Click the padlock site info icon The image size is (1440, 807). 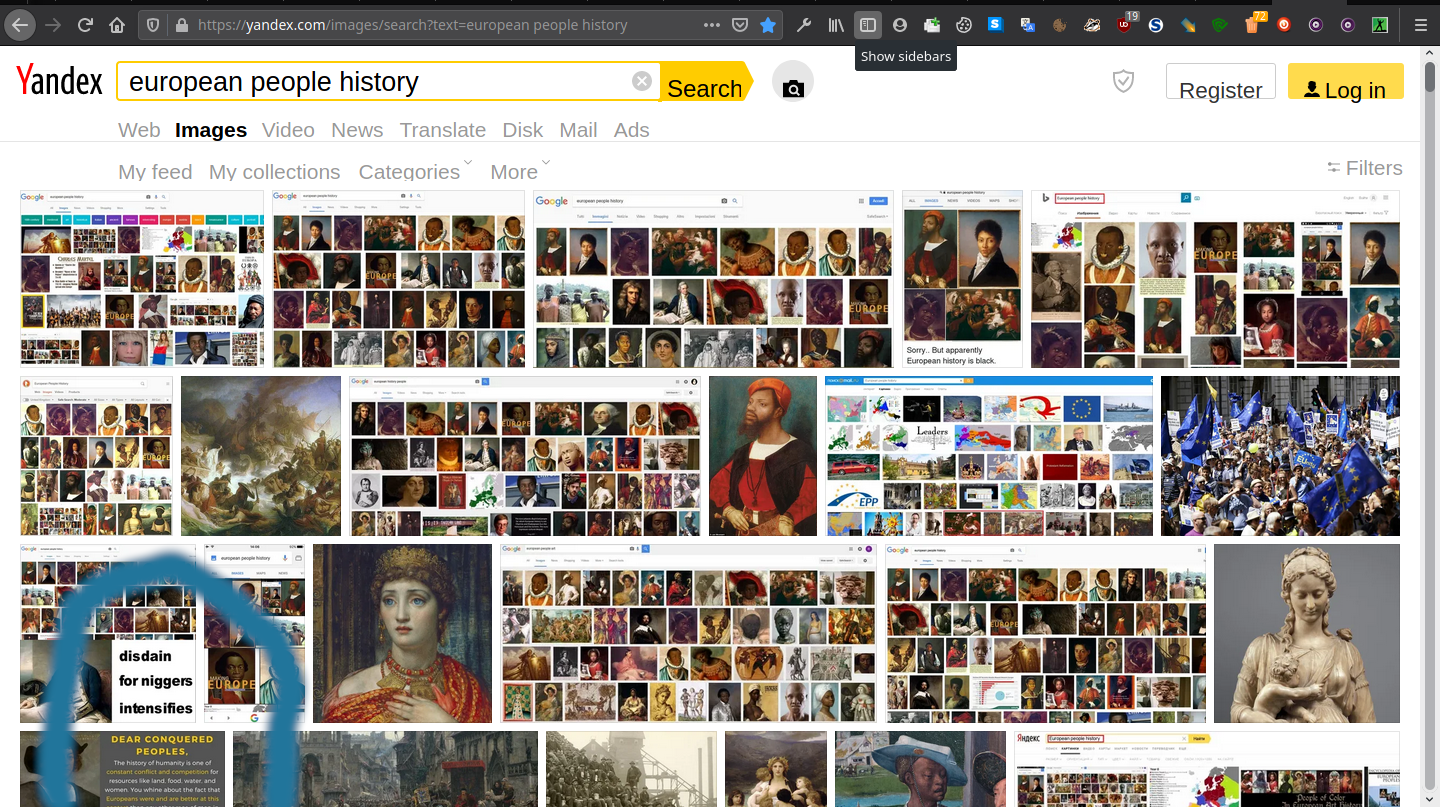[x=181, y=25]
